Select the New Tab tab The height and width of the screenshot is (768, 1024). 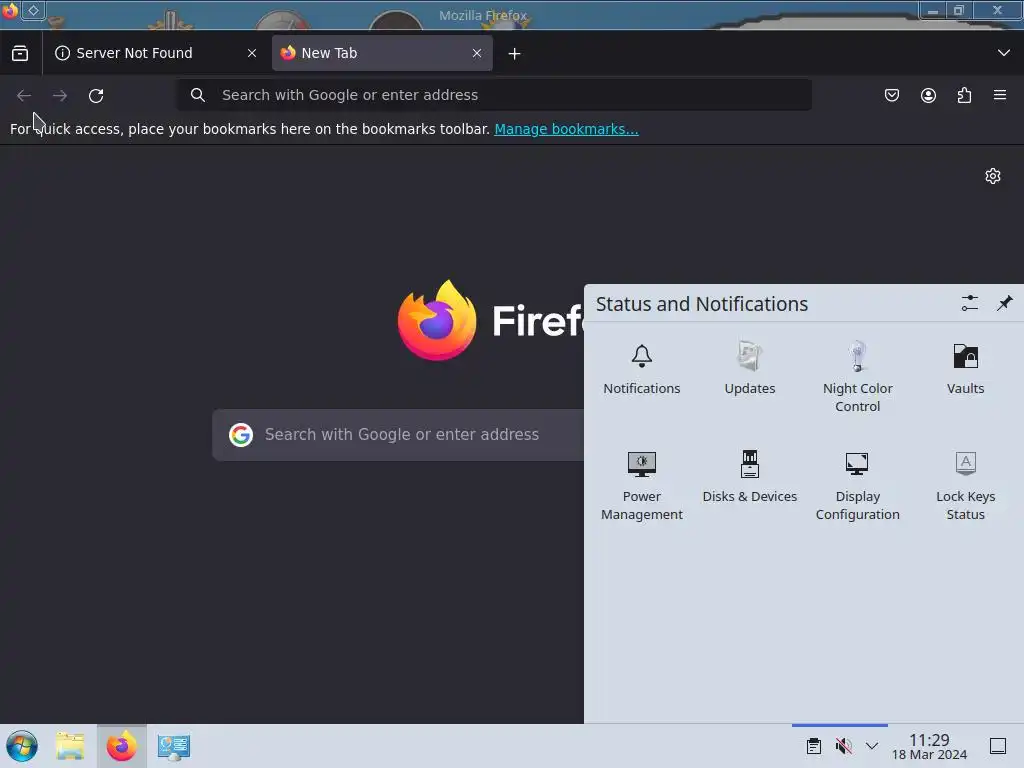click(382, 53)
